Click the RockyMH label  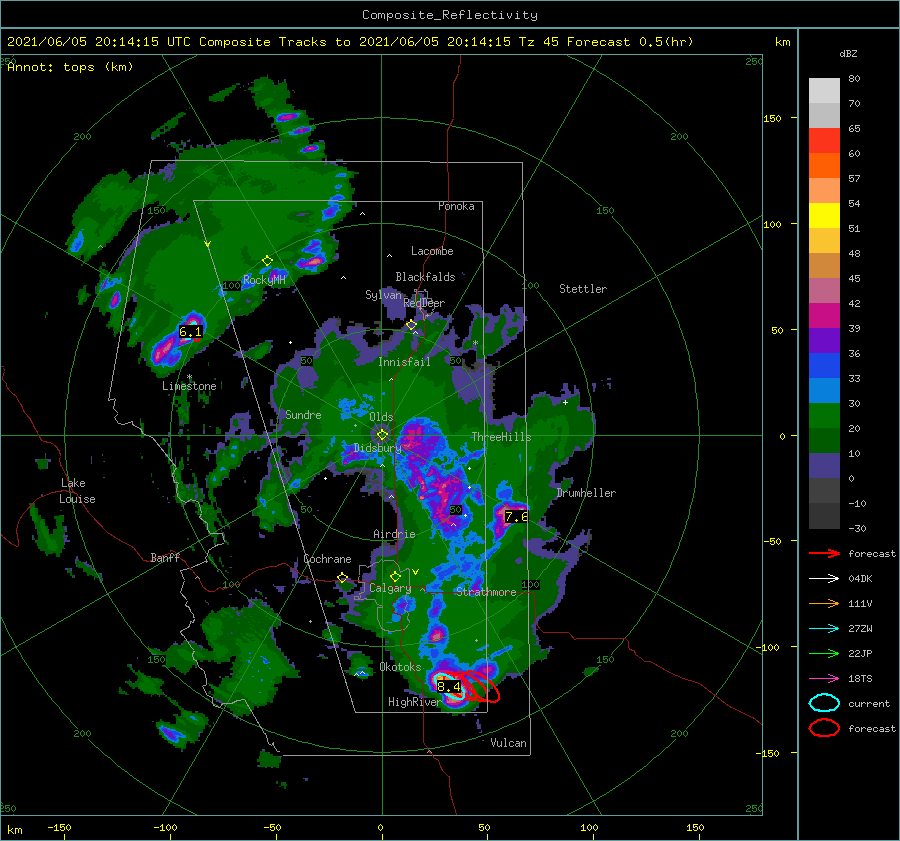(264, 280)
